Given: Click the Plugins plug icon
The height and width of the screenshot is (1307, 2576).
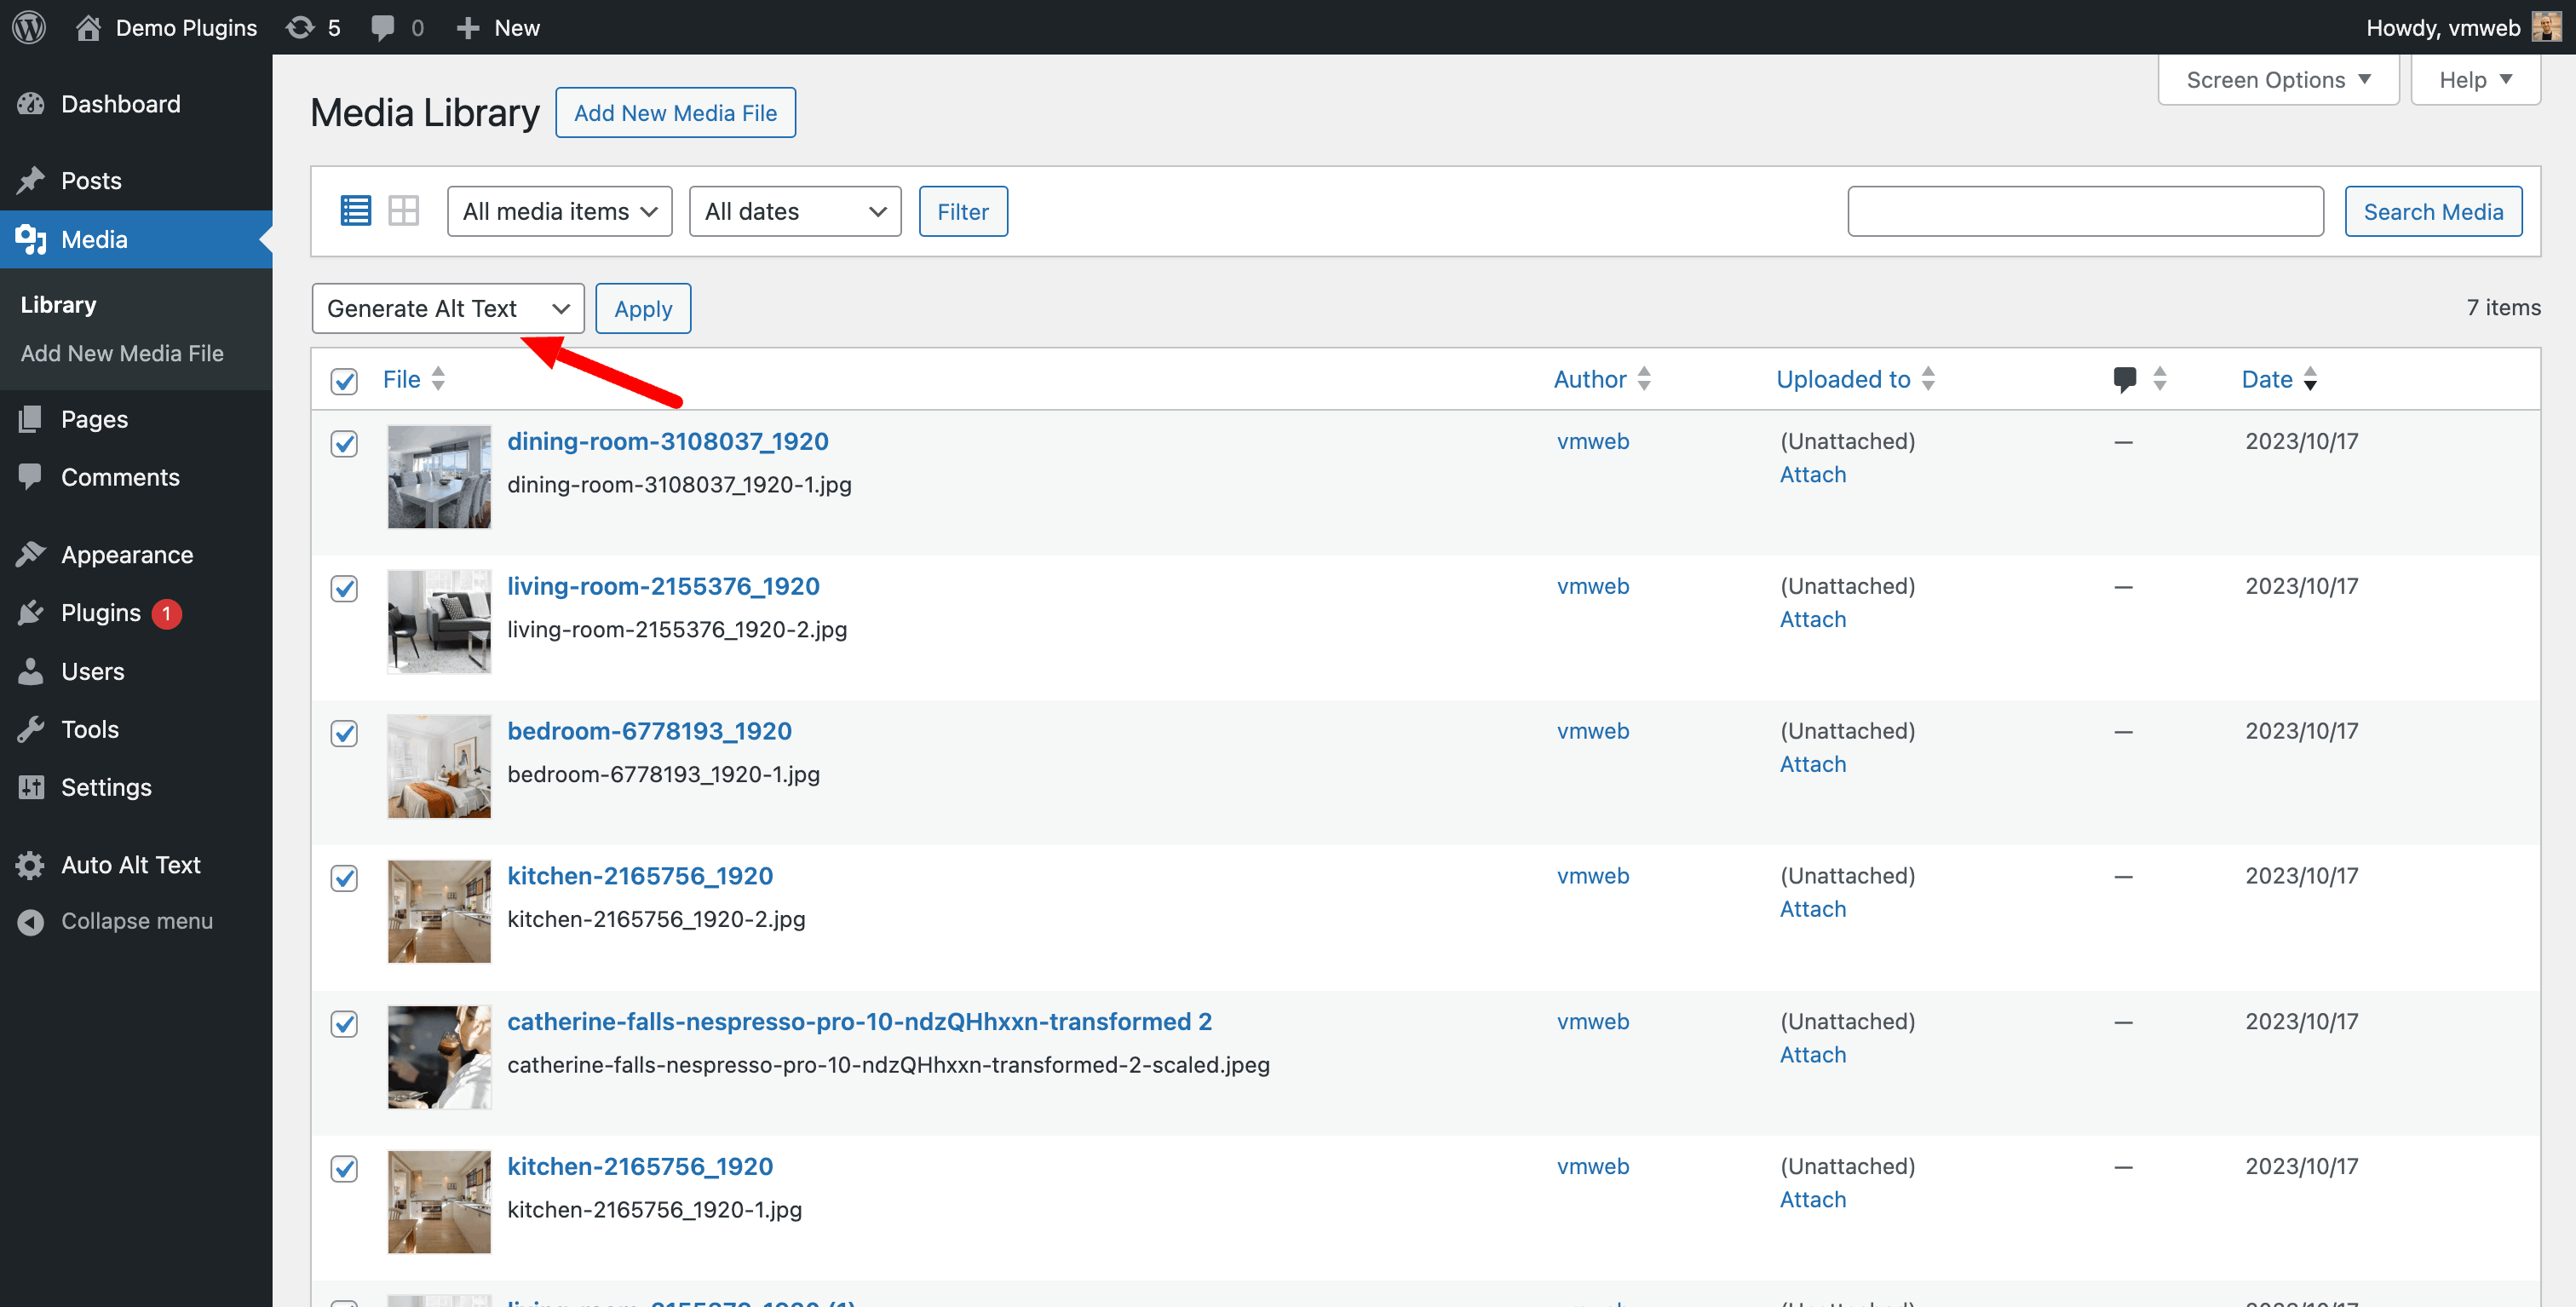Looking at the screenshot, I should [31, 612].
